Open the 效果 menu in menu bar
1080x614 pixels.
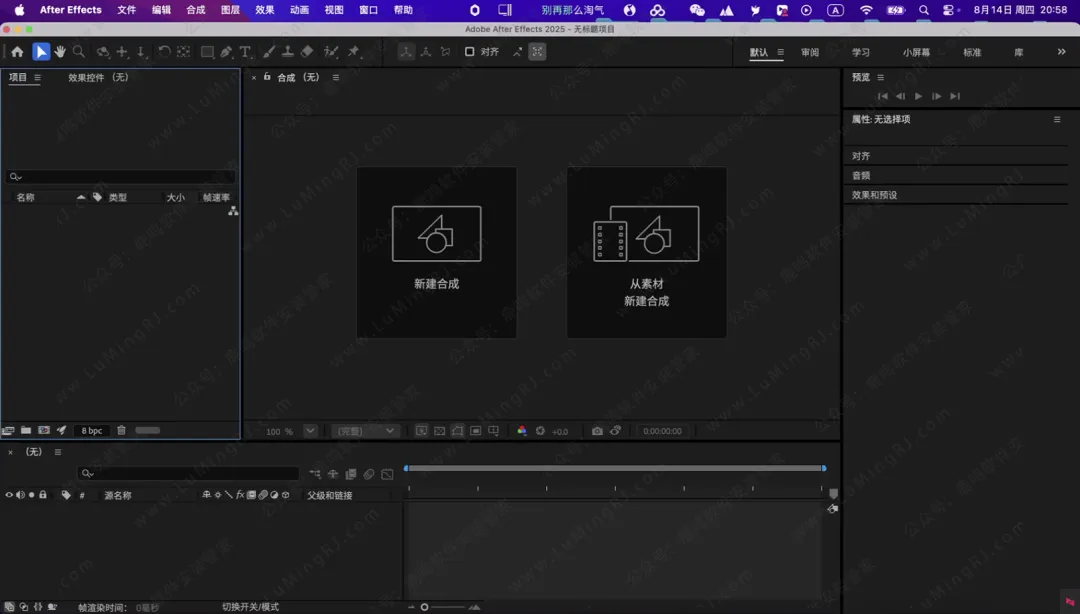point(264,10)
